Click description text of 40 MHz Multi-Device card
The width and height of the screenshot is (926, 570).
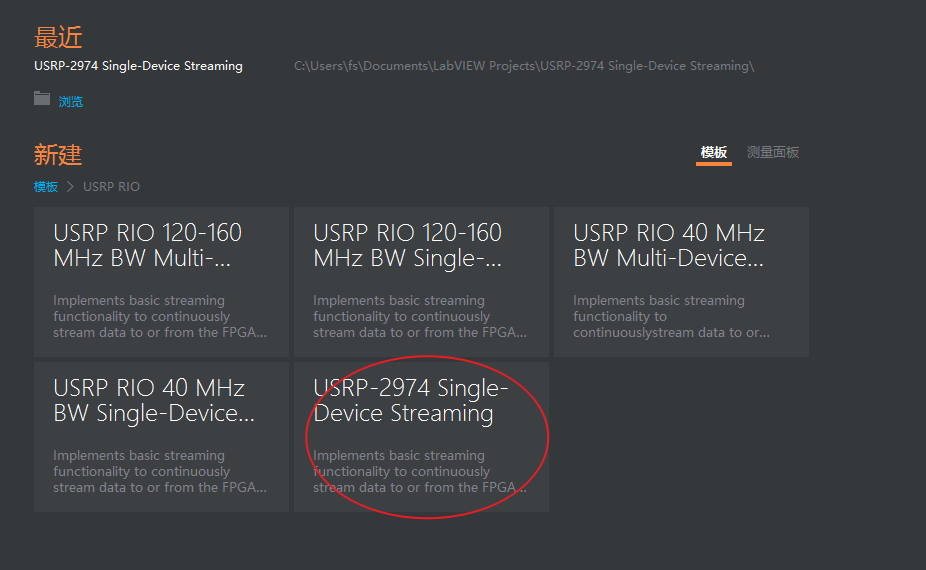(x=671, y=317)
